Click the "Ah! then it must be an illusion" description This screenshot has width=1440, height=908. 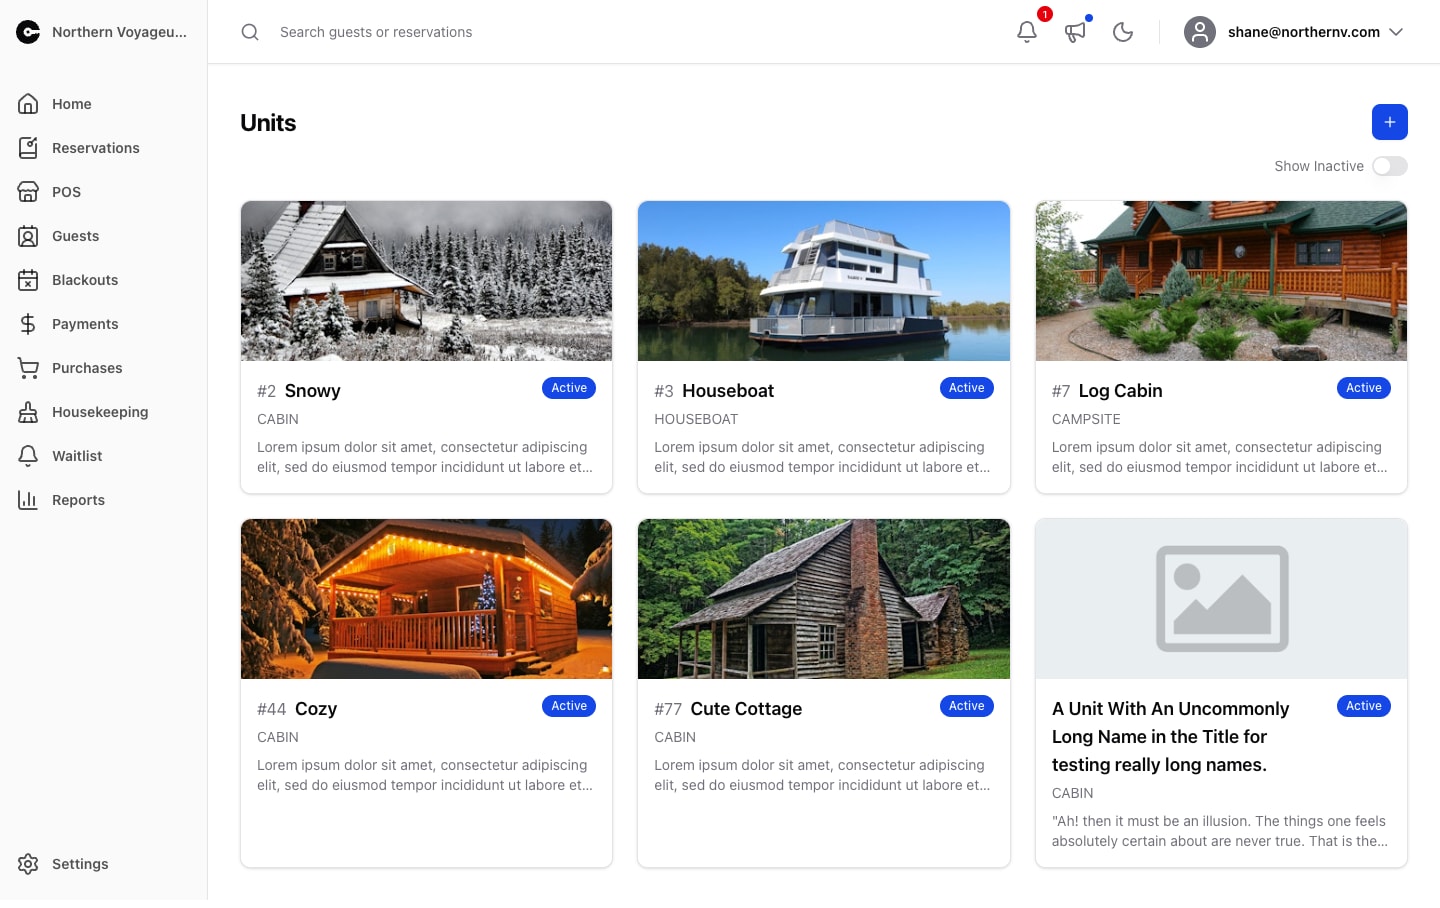click(x=1220, y=831)
